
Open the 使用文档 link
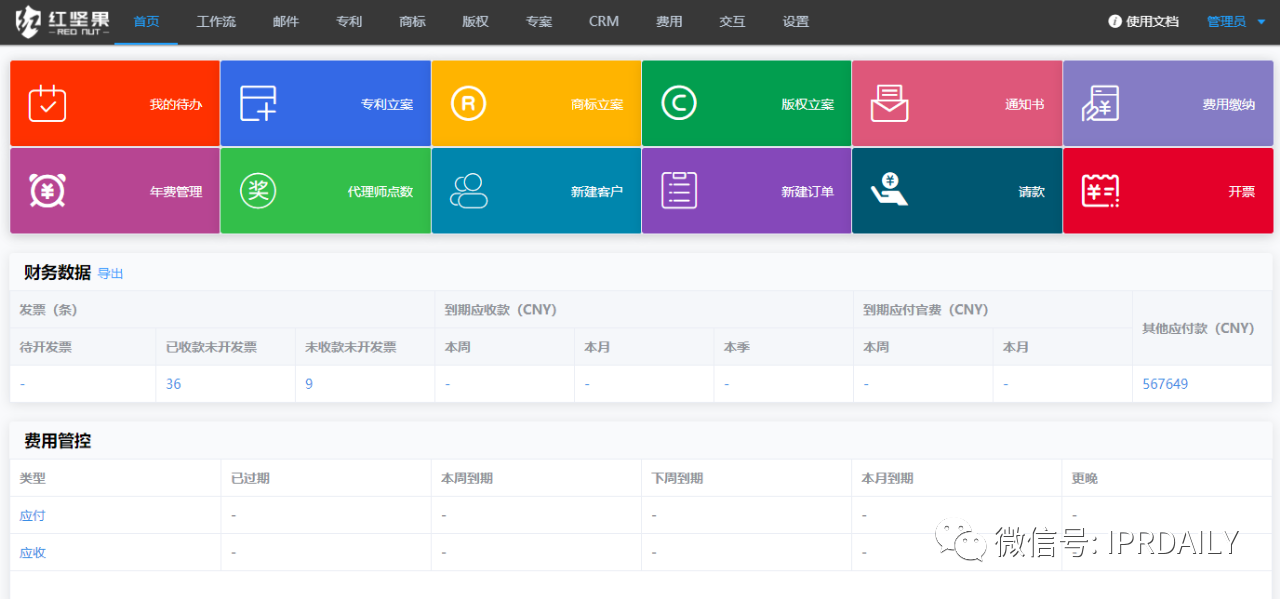pos(1152,21)
